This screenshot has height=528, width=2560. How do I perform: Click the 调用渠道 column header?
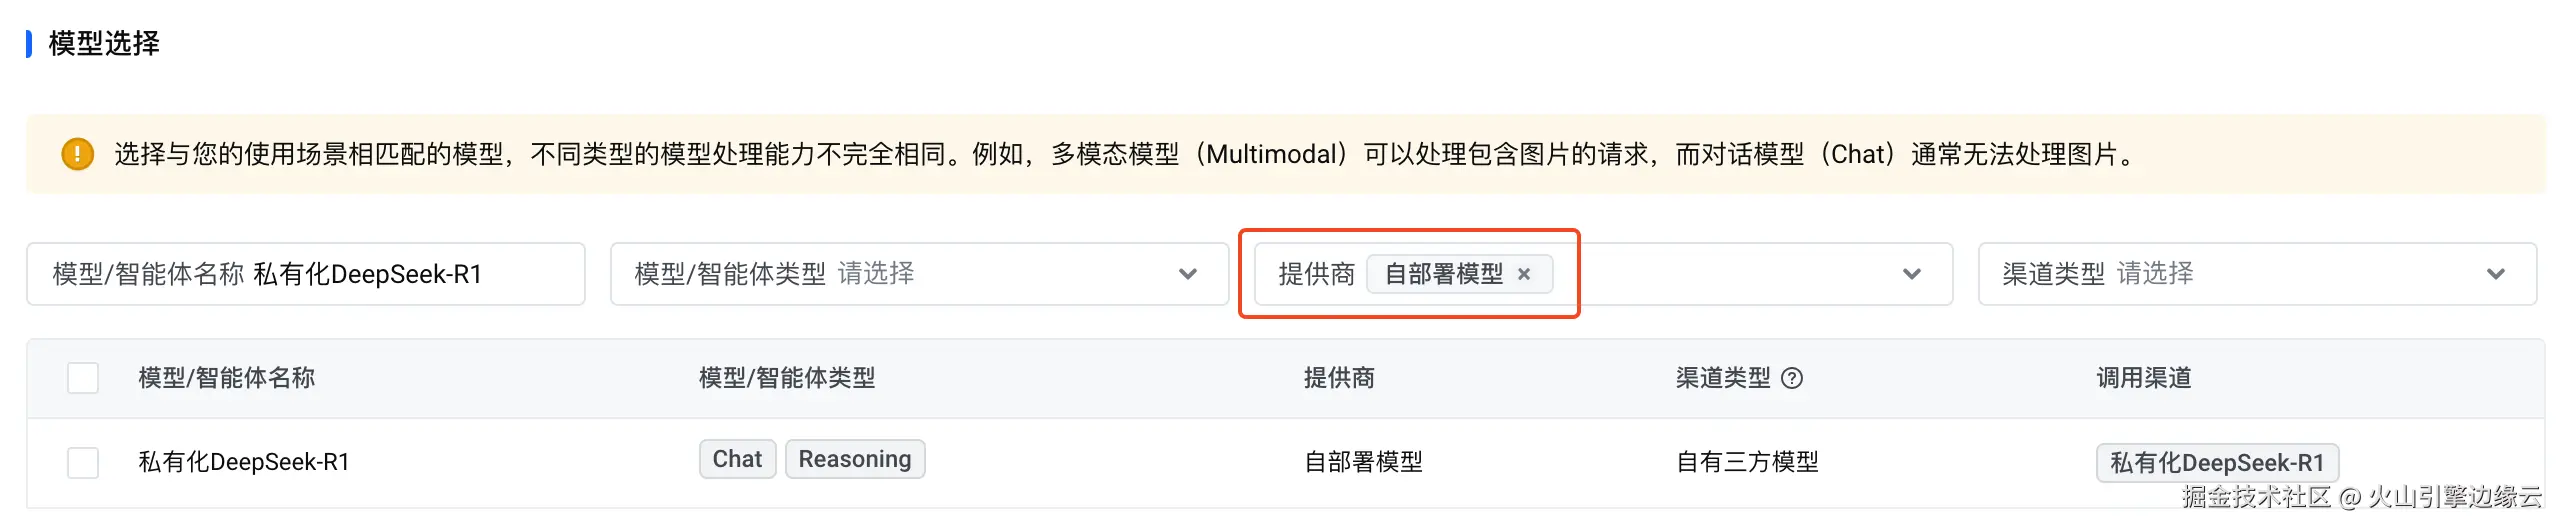tap(2143, 378)
